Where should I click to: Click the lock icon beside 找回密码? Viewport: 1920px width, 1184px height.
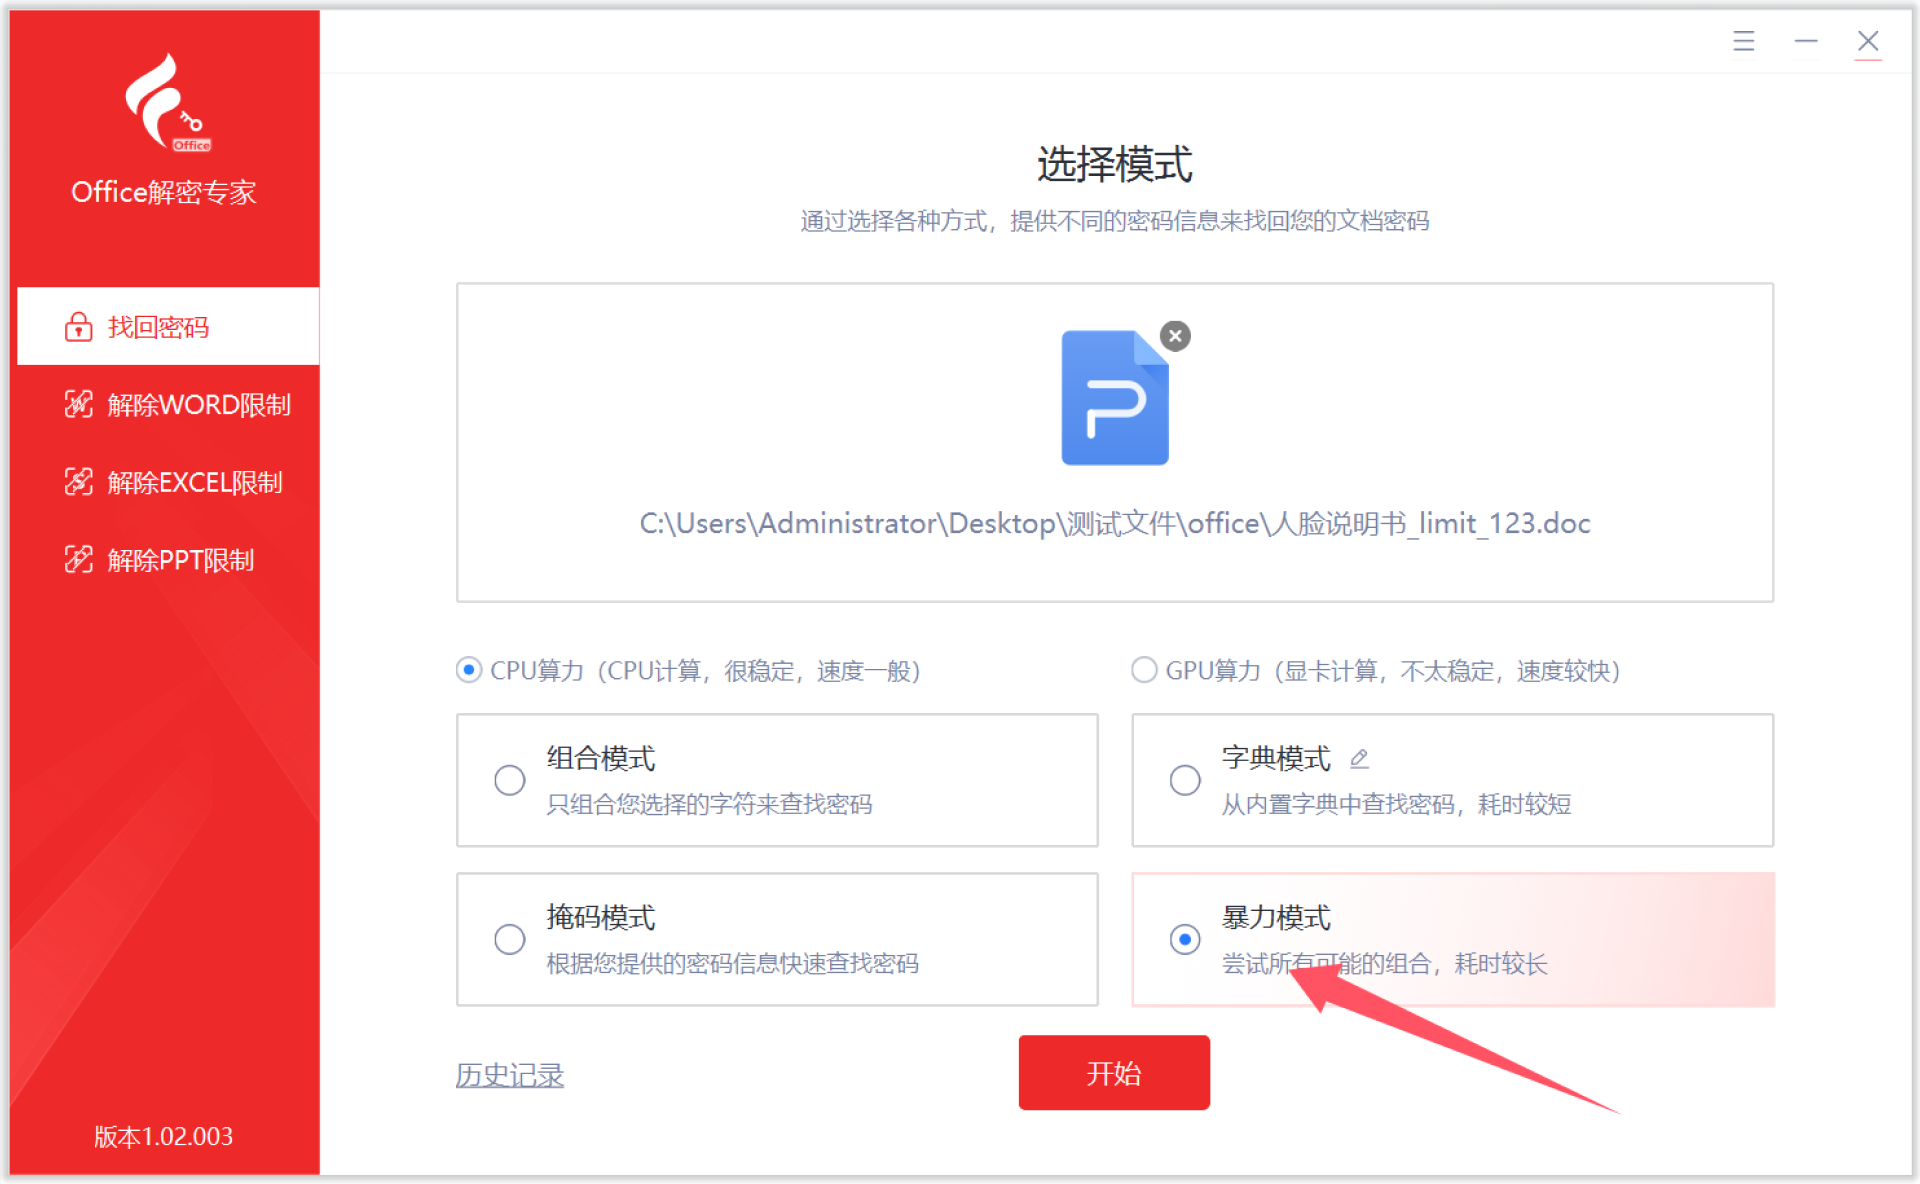coord(79,327)
